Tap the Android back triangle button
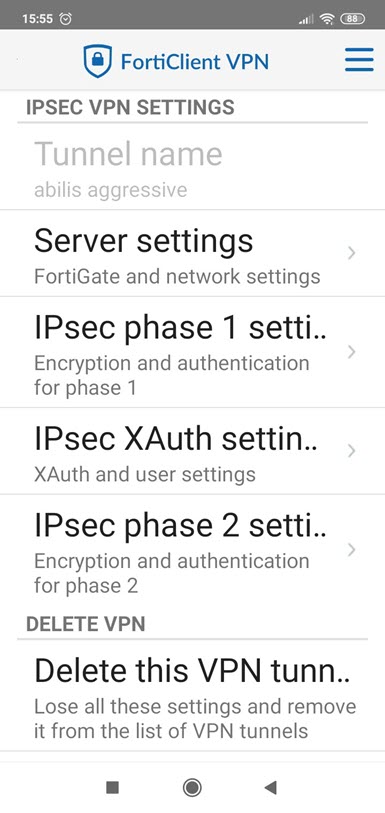 coord(270,788)
